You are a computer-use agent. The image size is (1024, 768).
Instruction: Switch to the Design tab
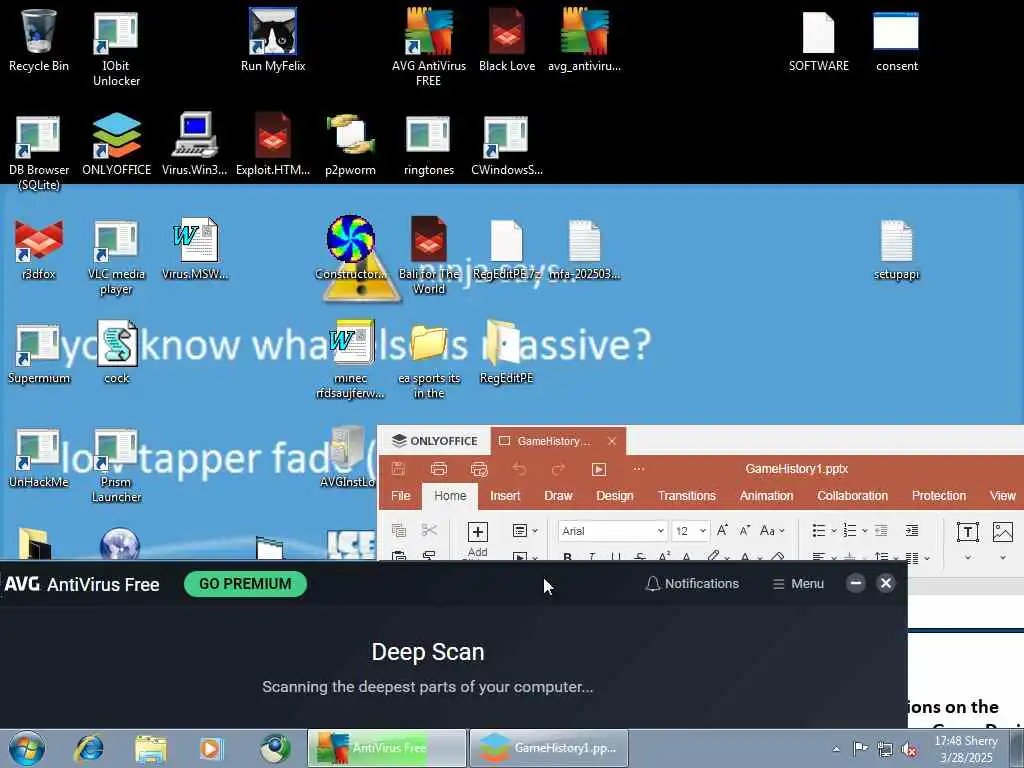point(615,496)
